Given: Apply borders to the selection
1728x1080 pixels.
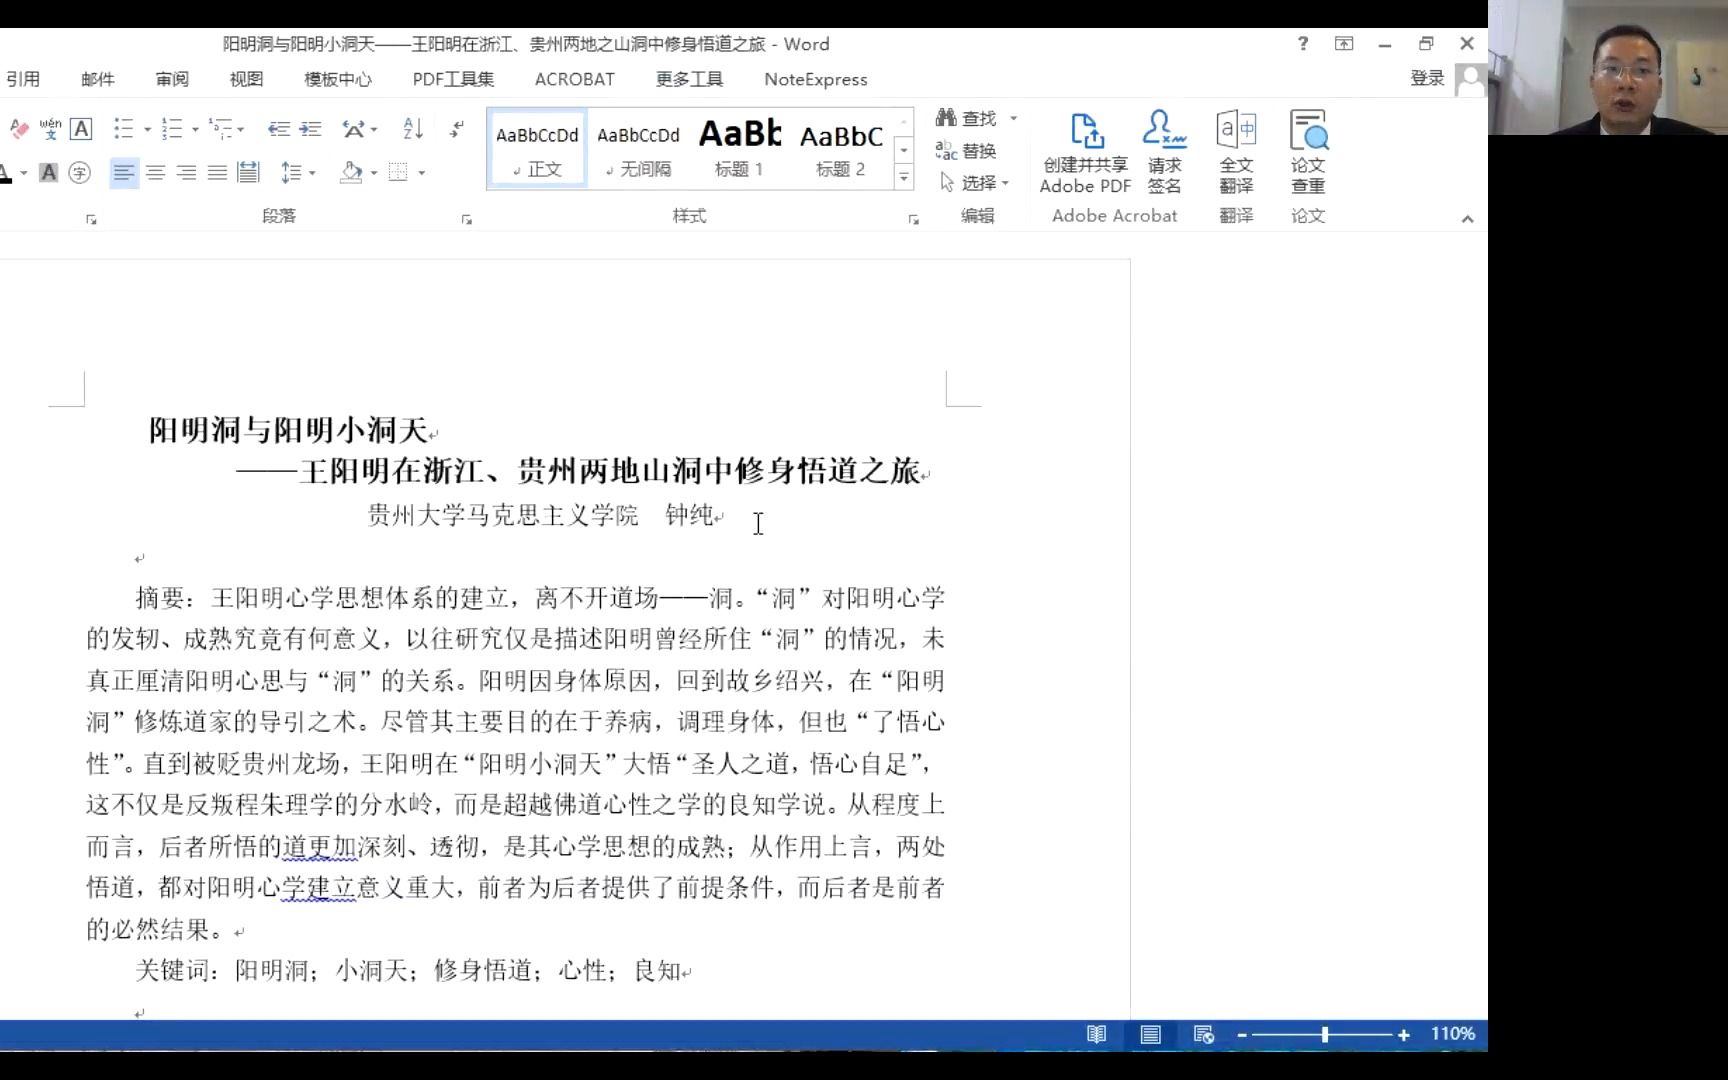Looking at the screenshot, I should pyautogui.click(x=398, y=172).
